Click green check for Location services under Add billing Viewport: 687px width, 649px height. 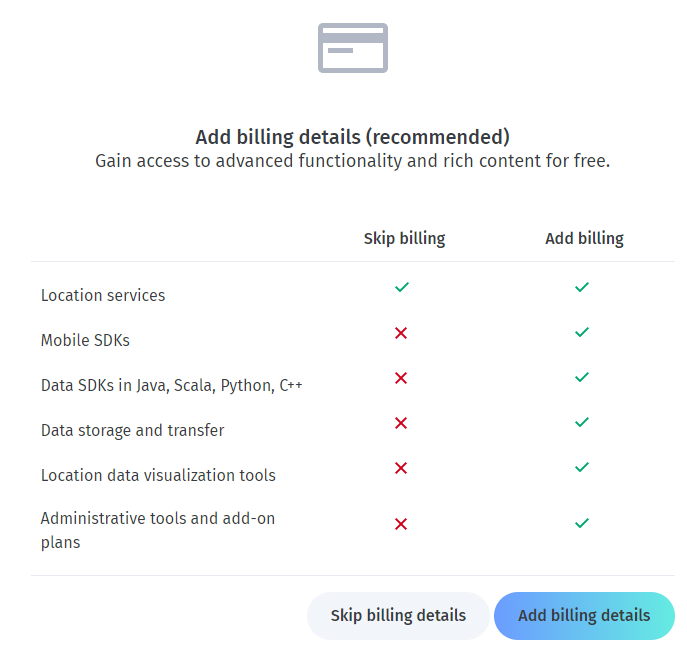pyautogui.click(x=582, y=287)
